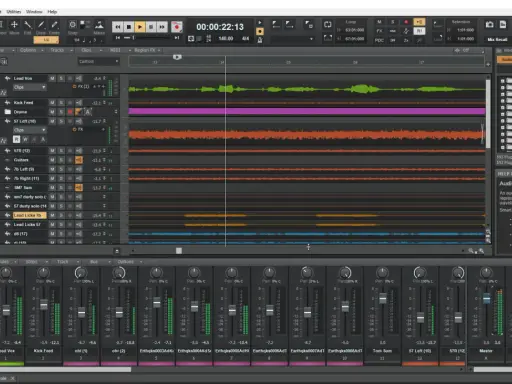The image size is (512, 384).
Task: Solo the Kick Feed track
Action: coord(61,103)
